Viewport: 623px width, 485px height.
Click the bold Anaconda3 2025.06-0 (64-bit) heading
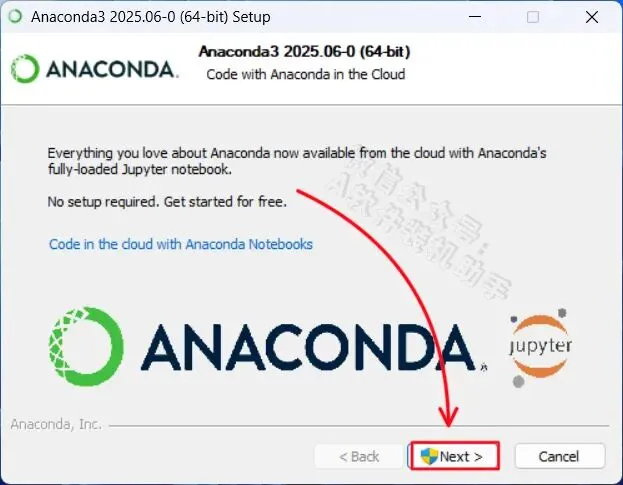click(x=304, y=52)
